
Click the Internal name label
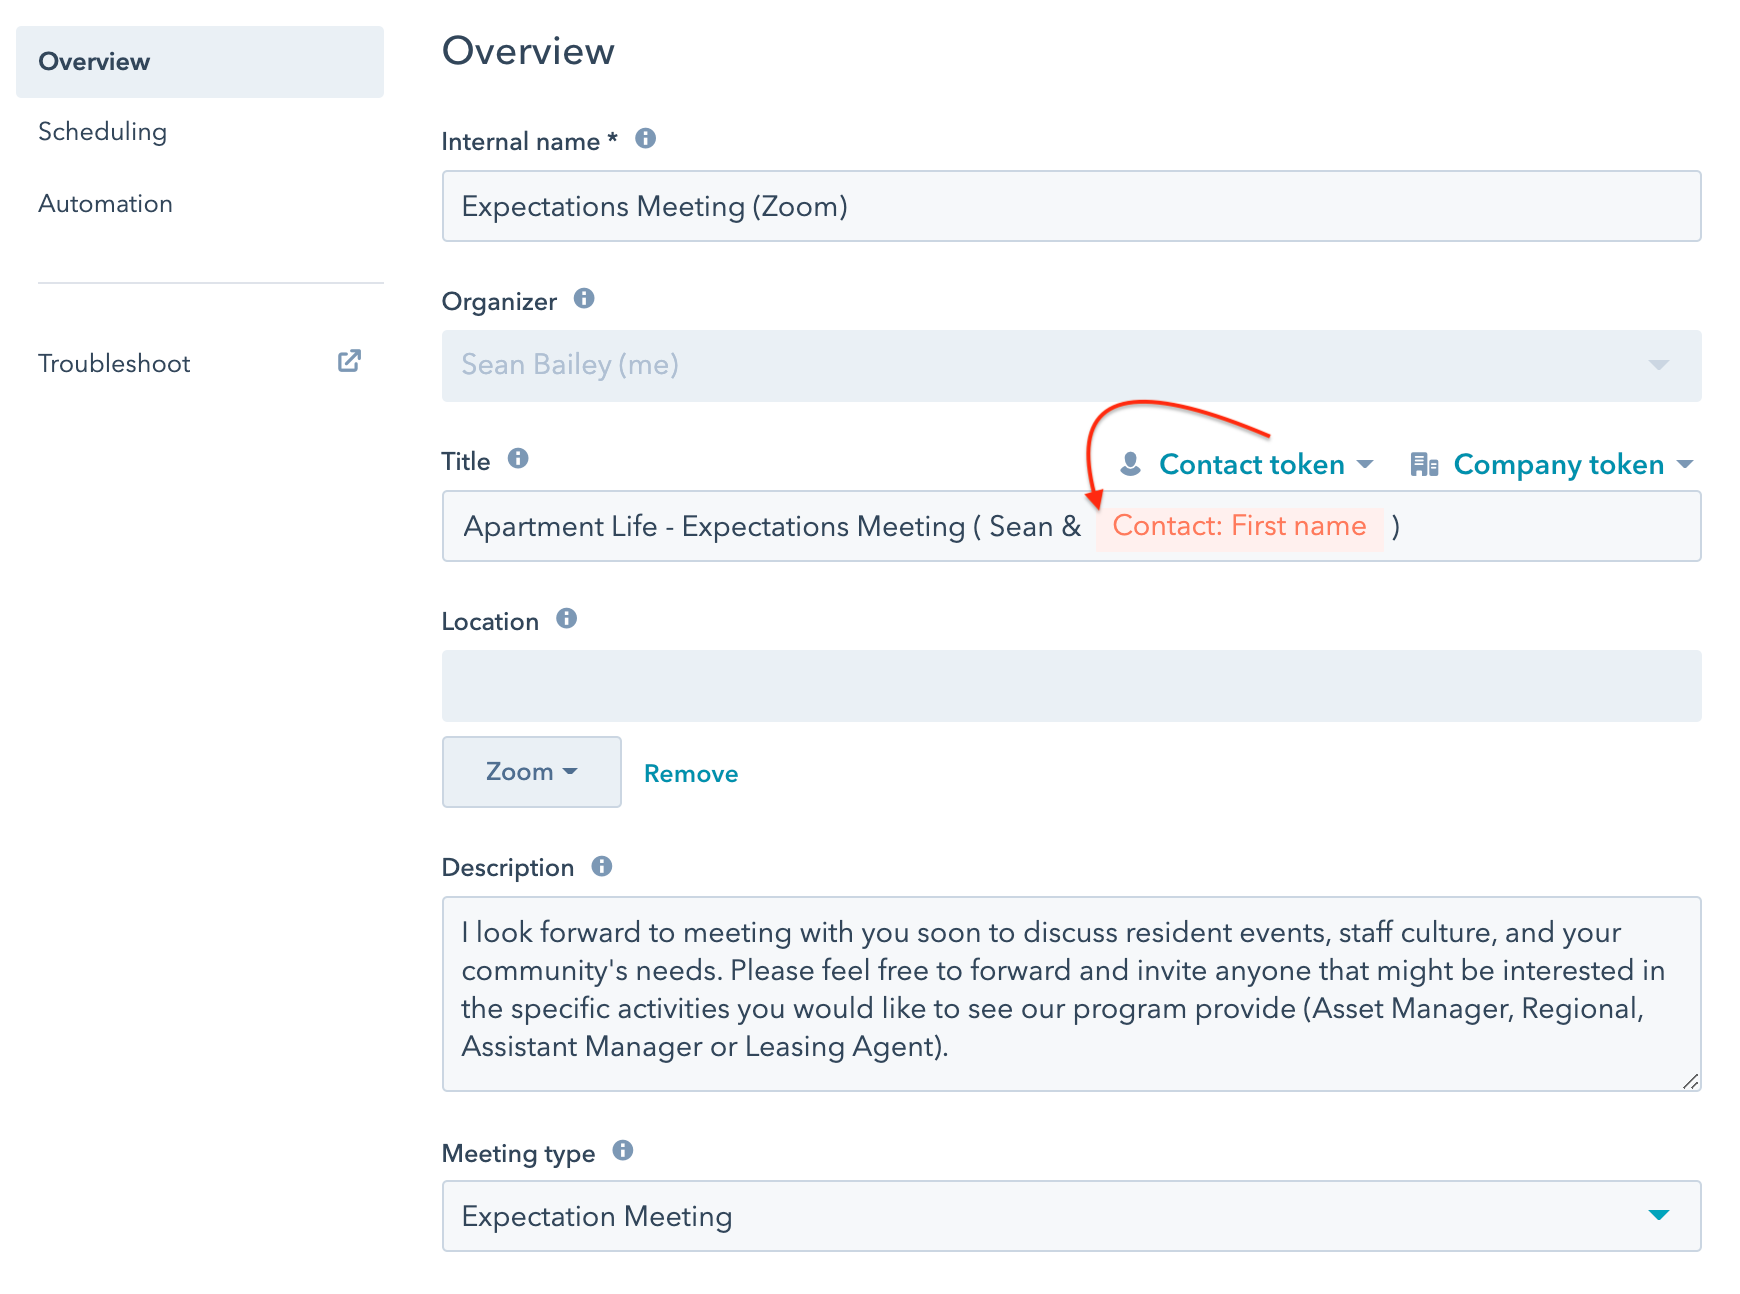(530, 142)
